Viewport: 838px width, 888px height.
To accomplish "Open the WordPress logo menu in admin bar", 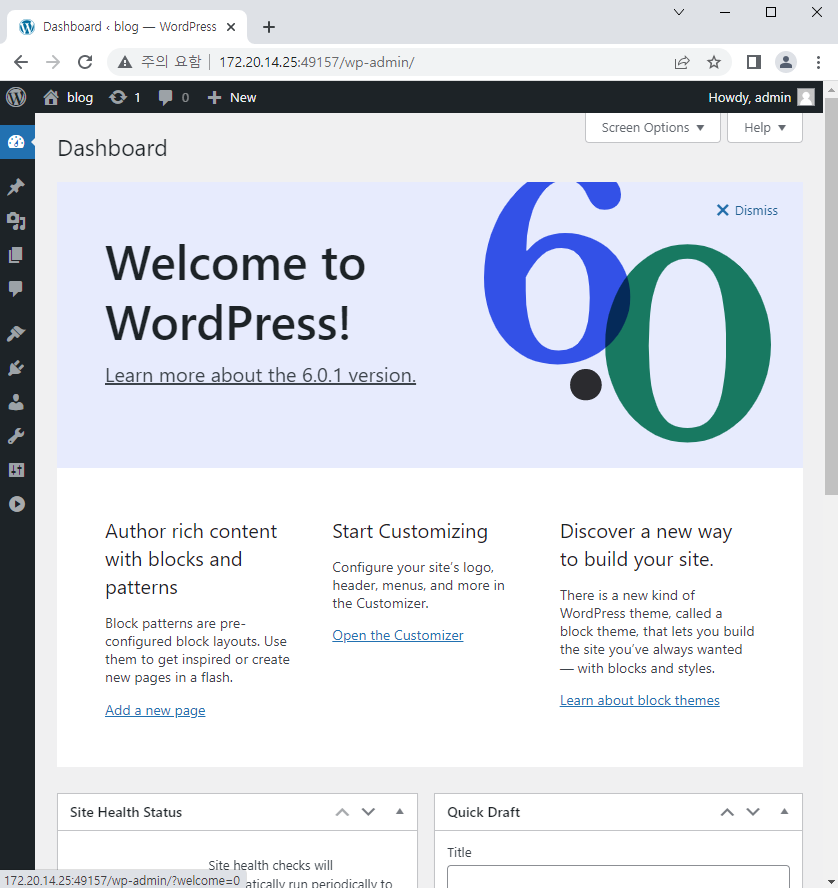I will (16, 97).
